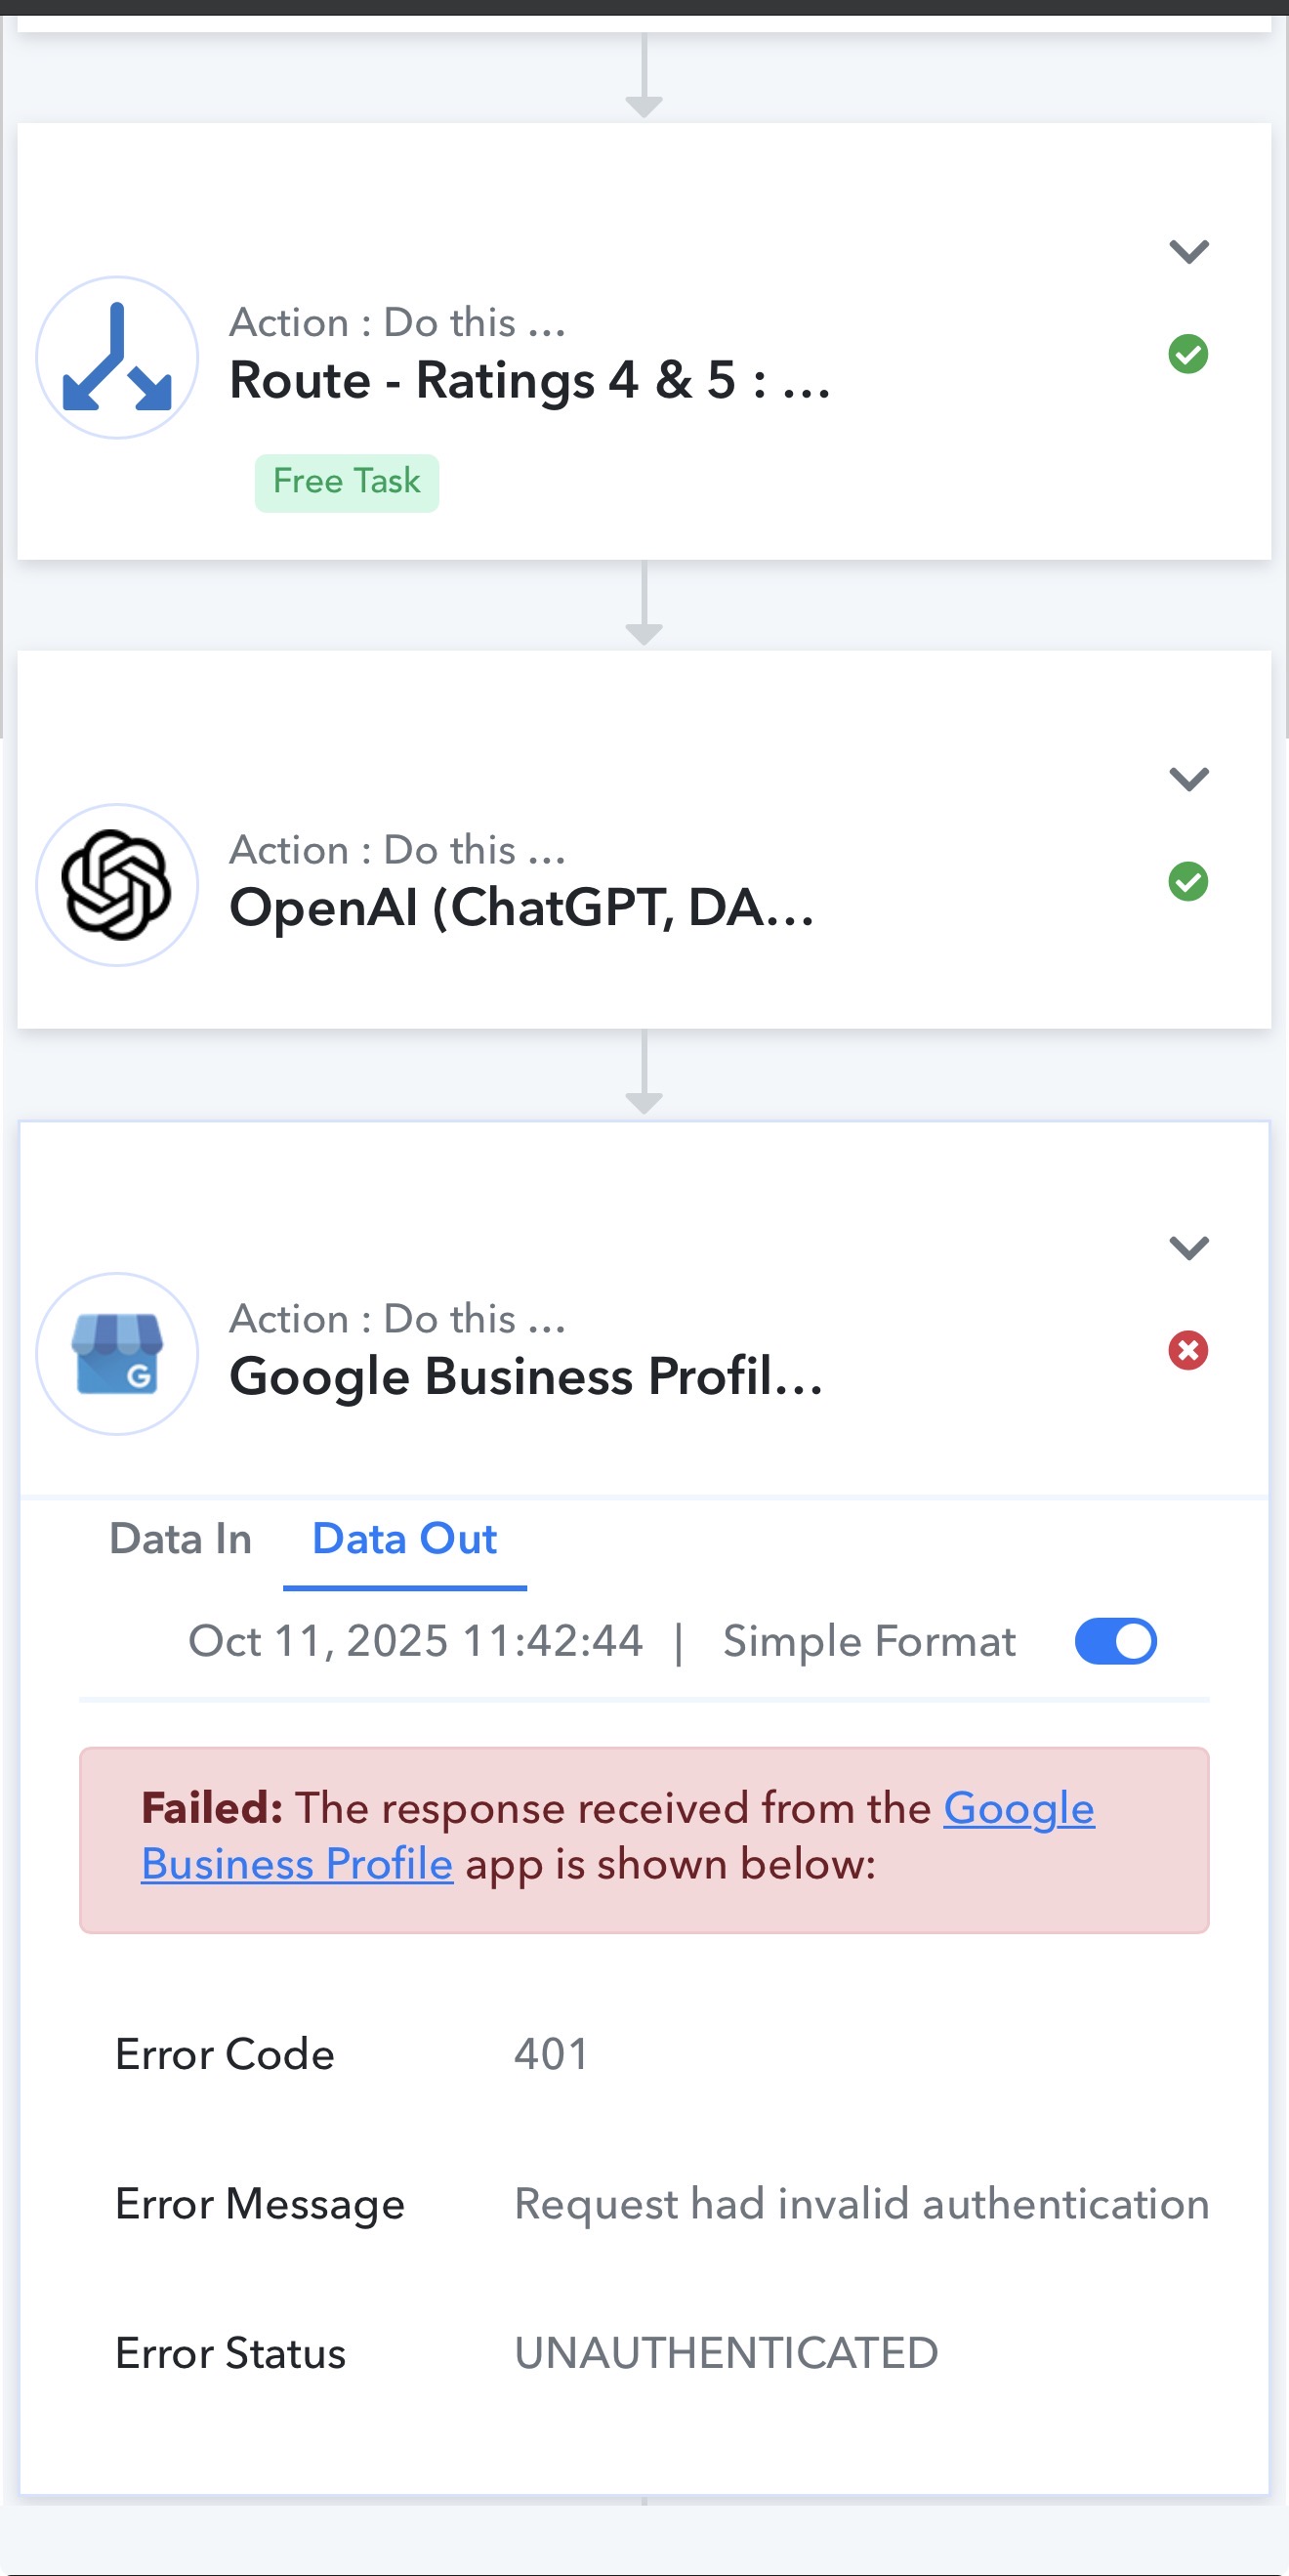Expand the Route Ratings 4 & 5 step
Image resolution: width=1289 pixels, height=2576 pixels.
click(1189, 251)
